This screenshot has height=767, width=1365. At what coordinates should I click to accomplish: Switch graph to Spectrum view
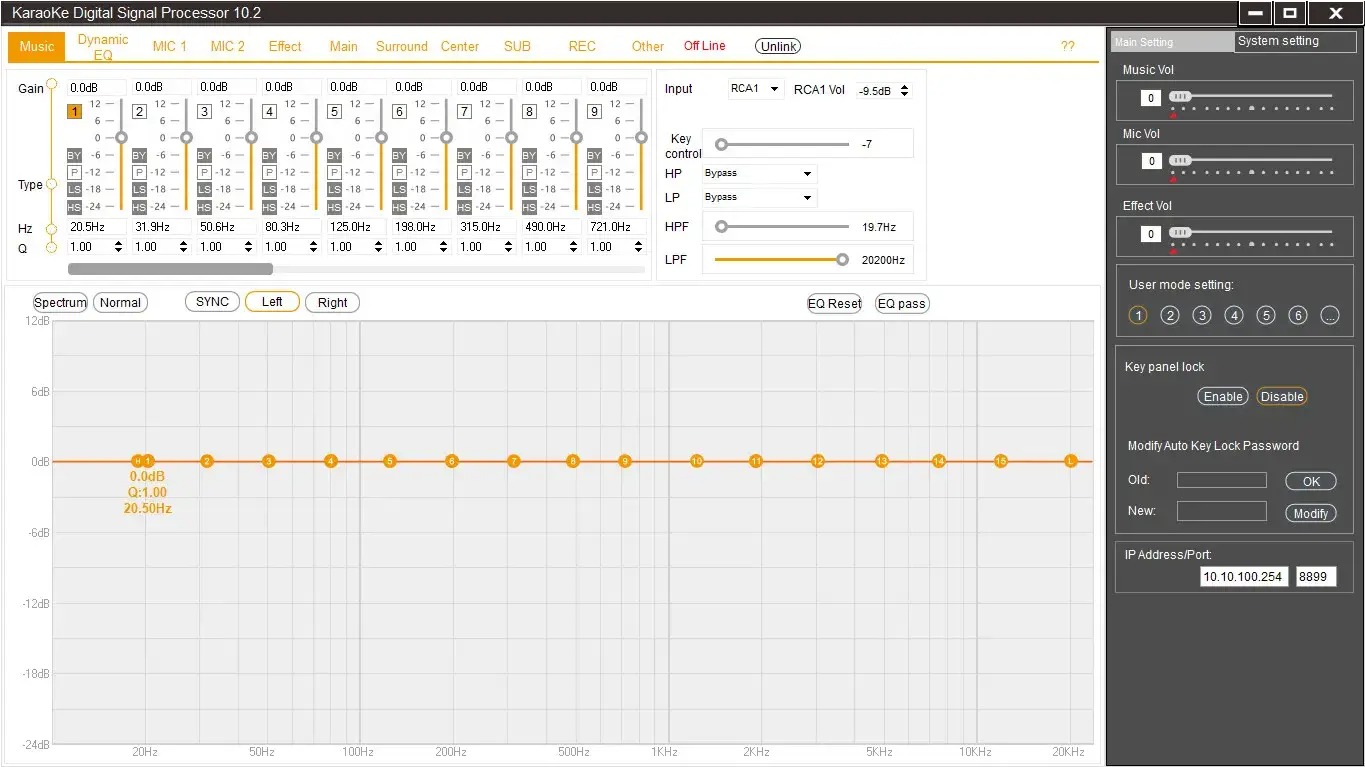(61, 302)
